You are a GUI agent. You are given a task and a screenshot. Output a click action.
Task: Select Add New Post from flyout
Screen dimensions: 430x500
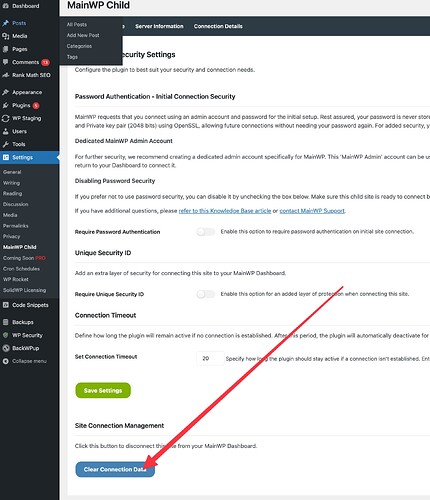[83, 35]
